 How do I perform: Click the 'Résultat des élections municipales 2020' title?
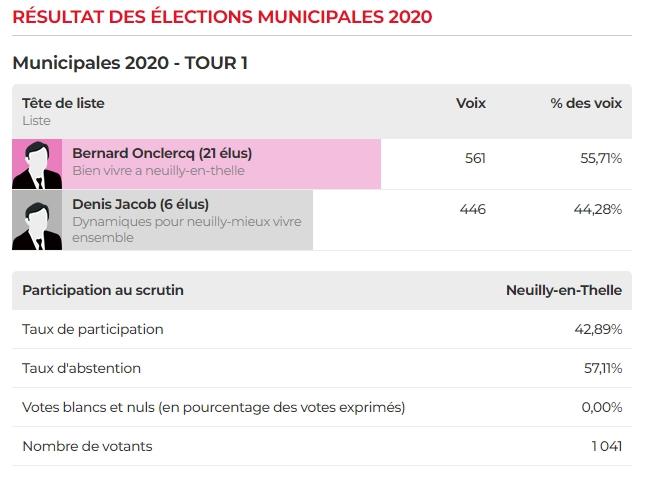pos(222,16)
